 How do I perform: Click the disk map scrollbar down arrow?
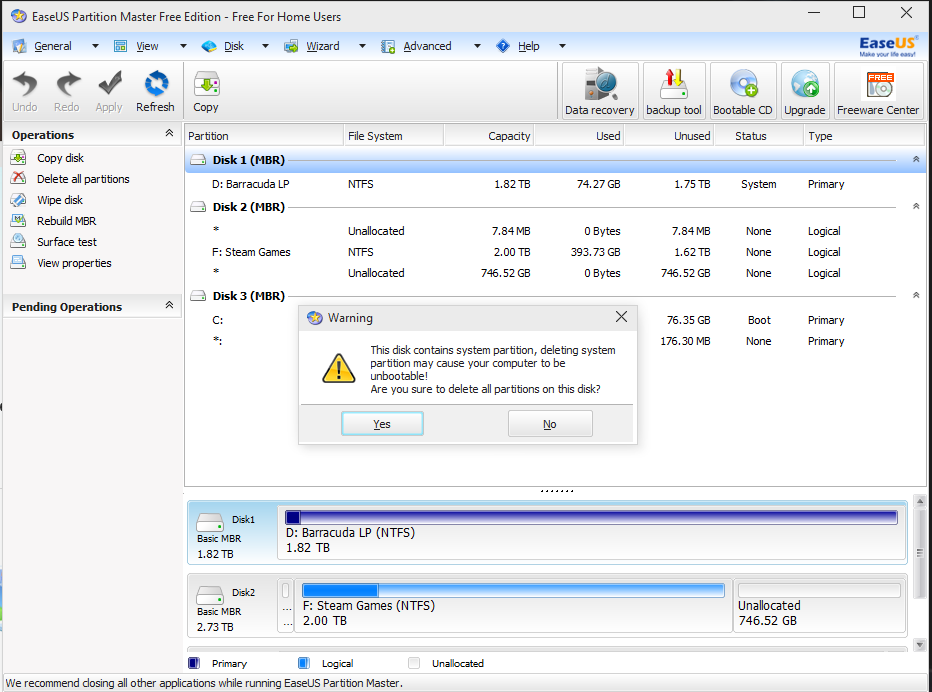[x=920, y=645]
